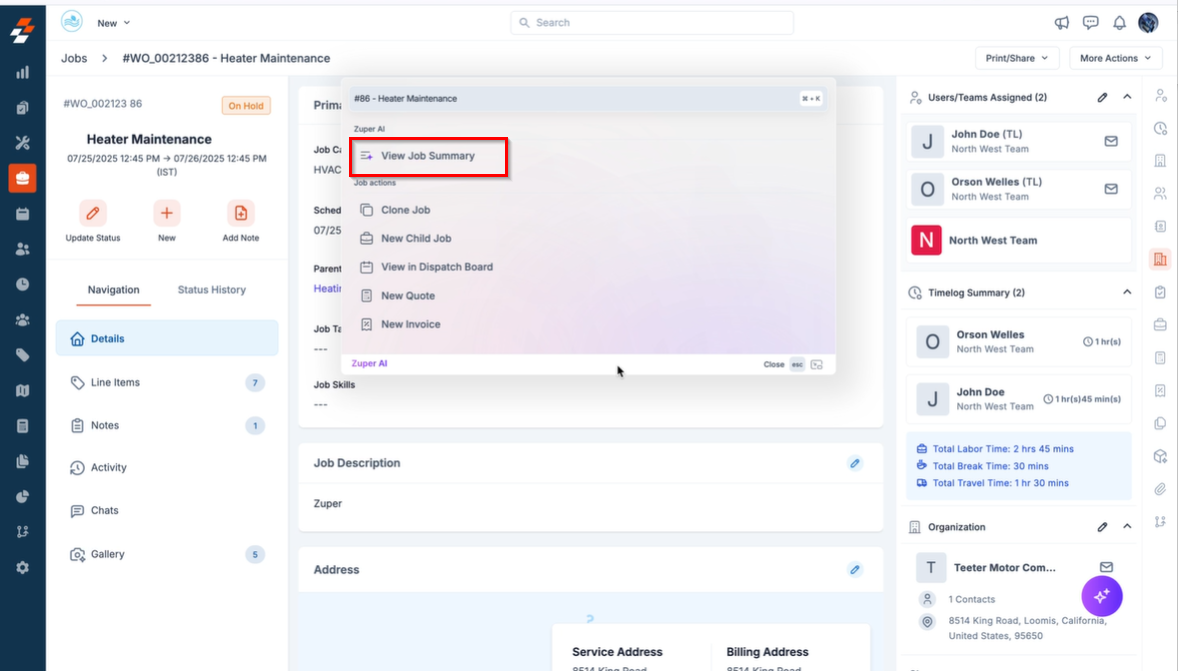Open the Details navigation item
Screen dimensions: 1178x671
(167, 338)
